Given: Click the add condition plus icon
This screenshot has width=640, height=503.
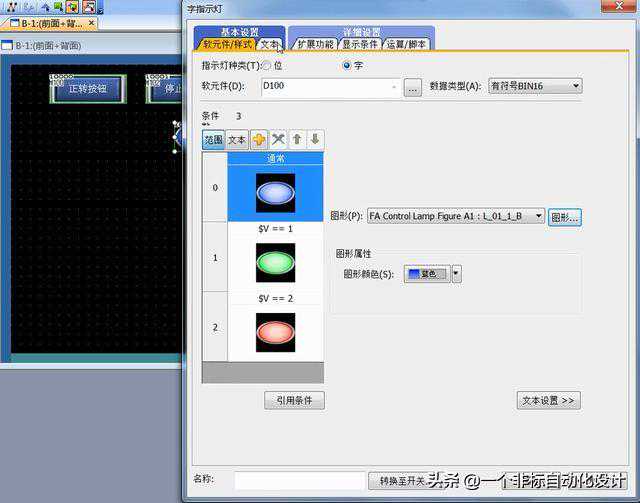Looking at the screenshot, I should tap(259, 140).
